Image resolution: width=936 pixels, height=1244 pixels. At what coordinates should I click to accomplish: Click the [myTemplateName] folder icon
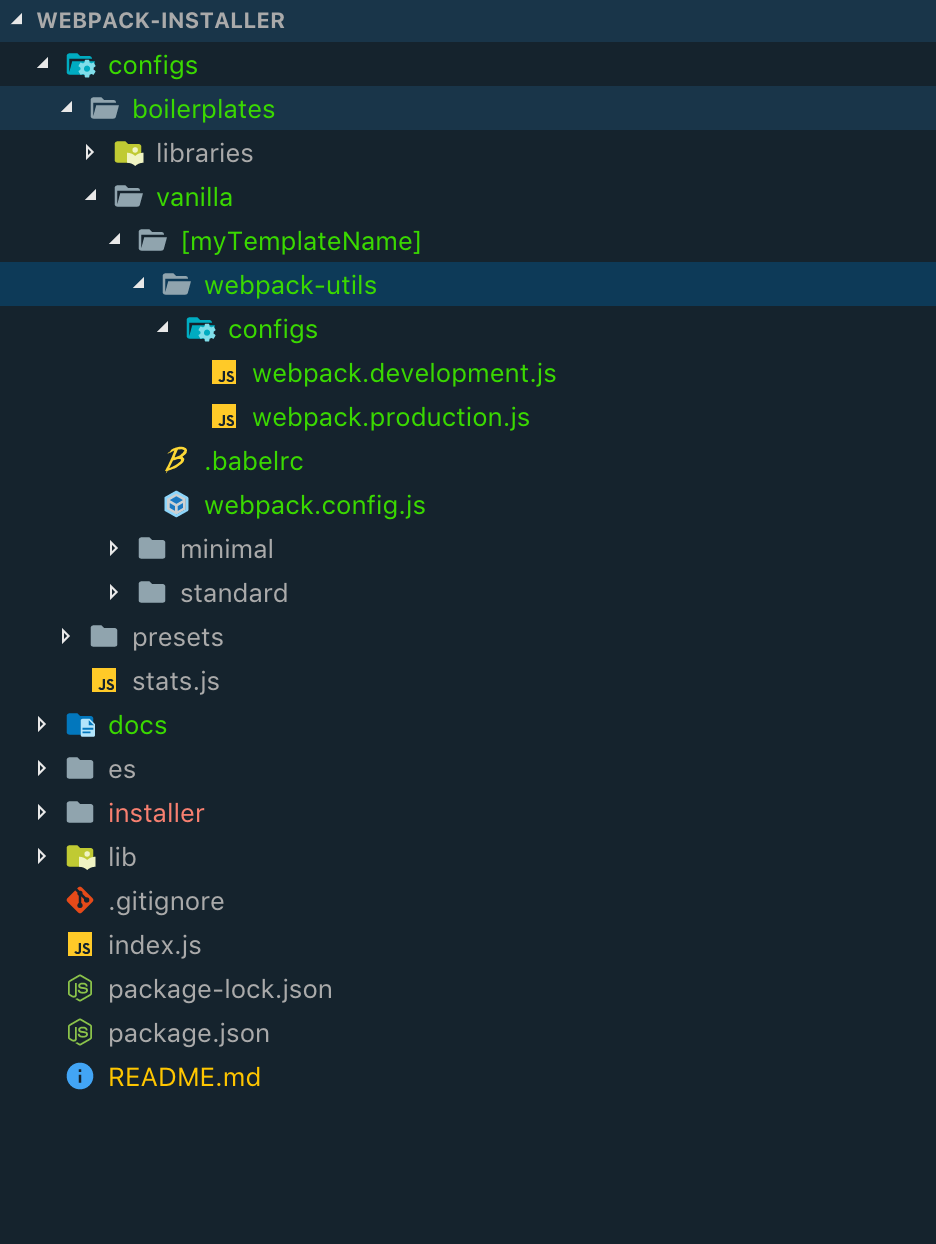[x=152, y=240]
